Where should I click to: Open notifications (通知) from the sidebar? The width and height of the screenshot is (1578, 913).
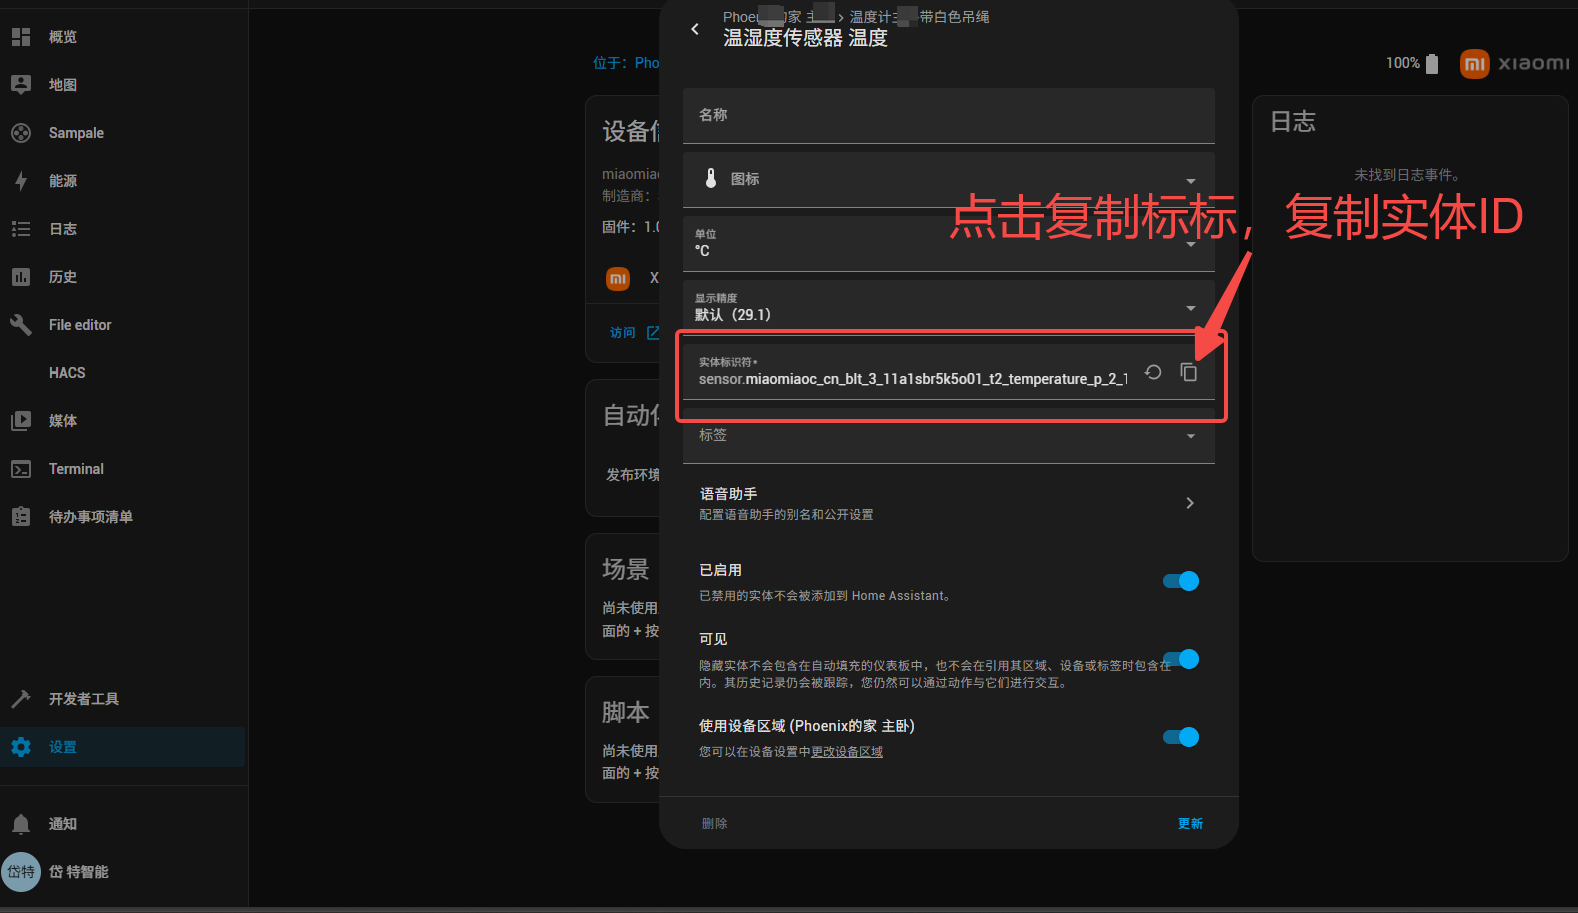click(x=62, y=824)
